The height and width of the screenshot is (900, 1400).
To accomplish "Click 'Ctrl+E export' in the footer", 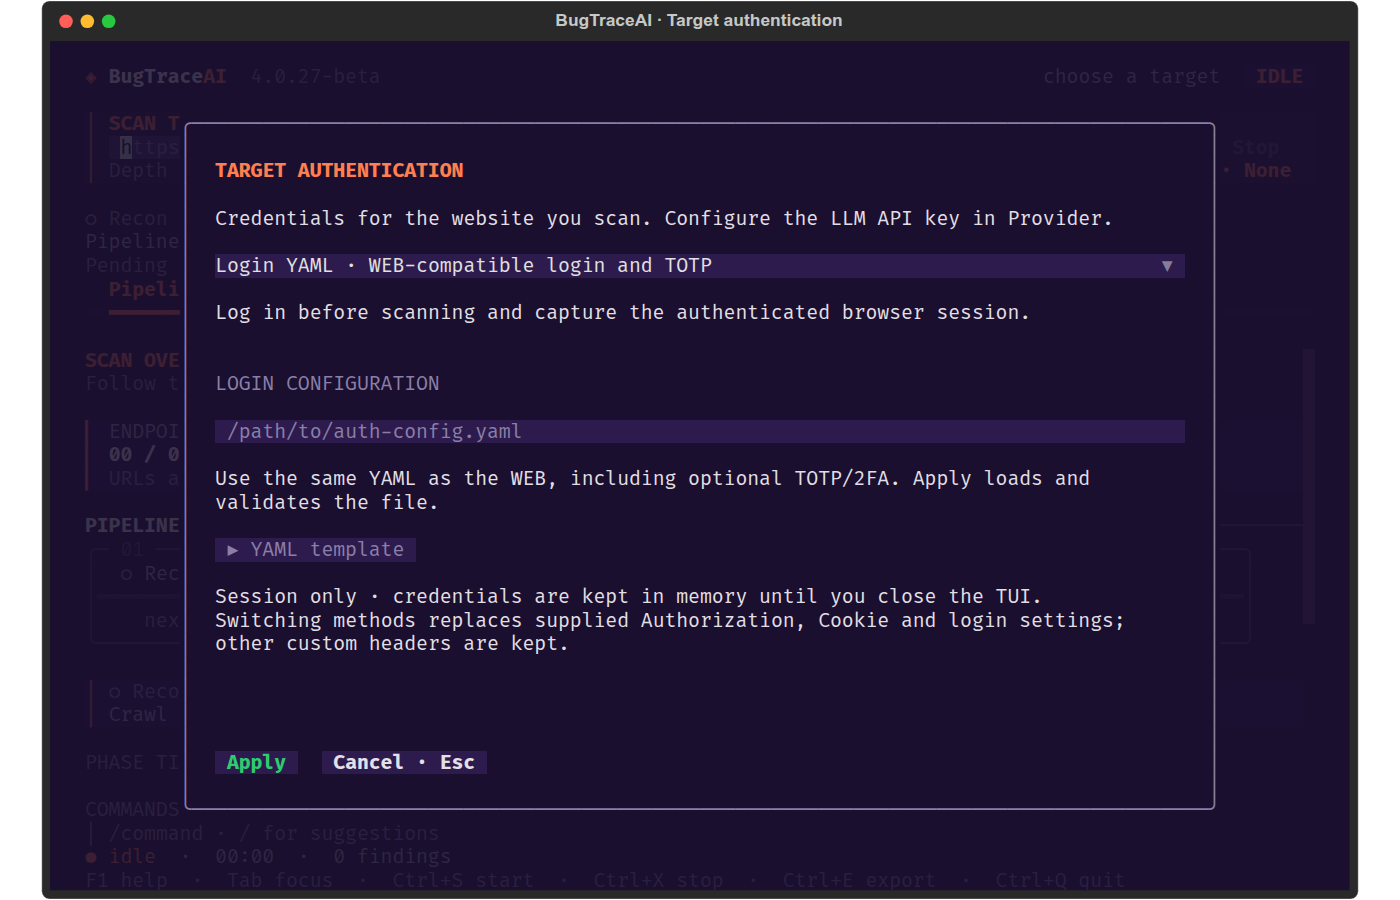I will (x=859, y=880).
